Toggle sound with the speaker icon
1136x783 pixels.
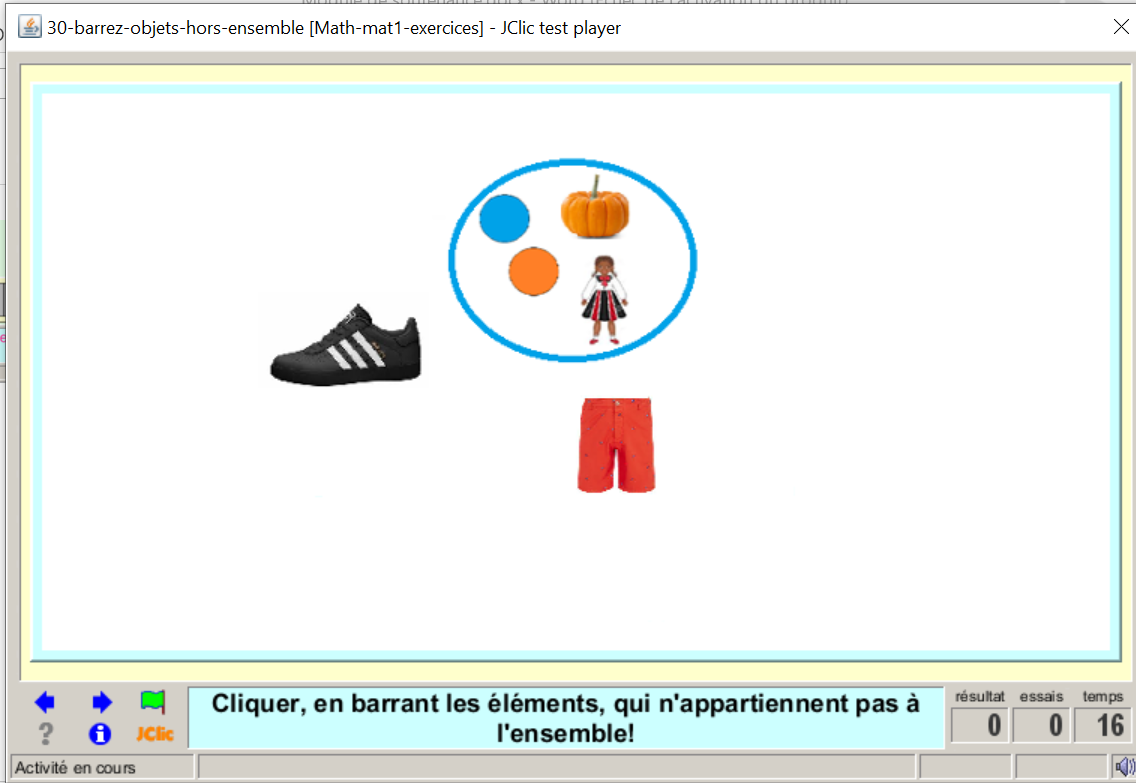1124,767
